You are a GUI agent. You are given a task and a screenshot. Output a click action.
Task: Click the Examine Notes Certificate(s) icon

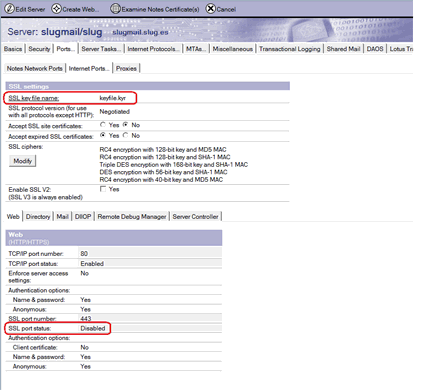tap(115, 9)
